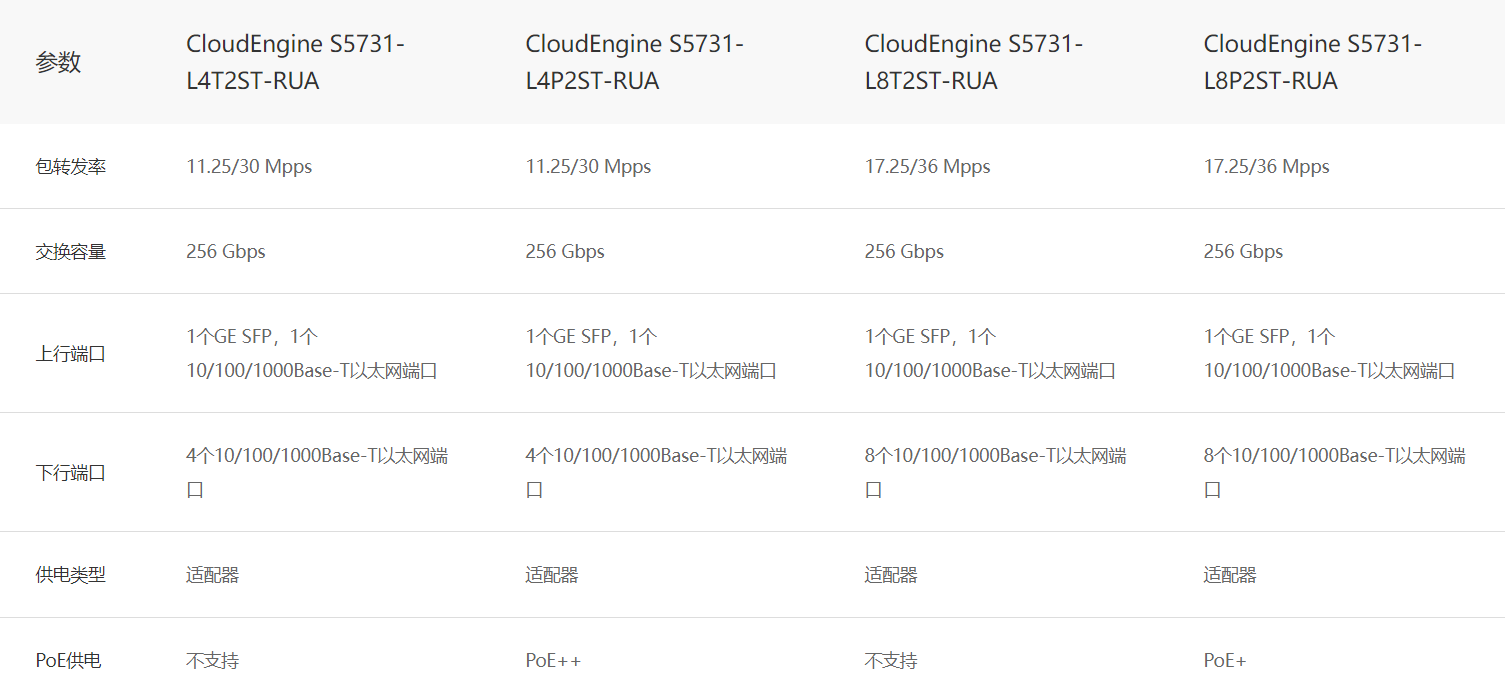Click the CloudEngine S5731-L8T2ST-RUA column header
Image resolution: width=1507 pixels, height=700 pixels.
(973, 62)
